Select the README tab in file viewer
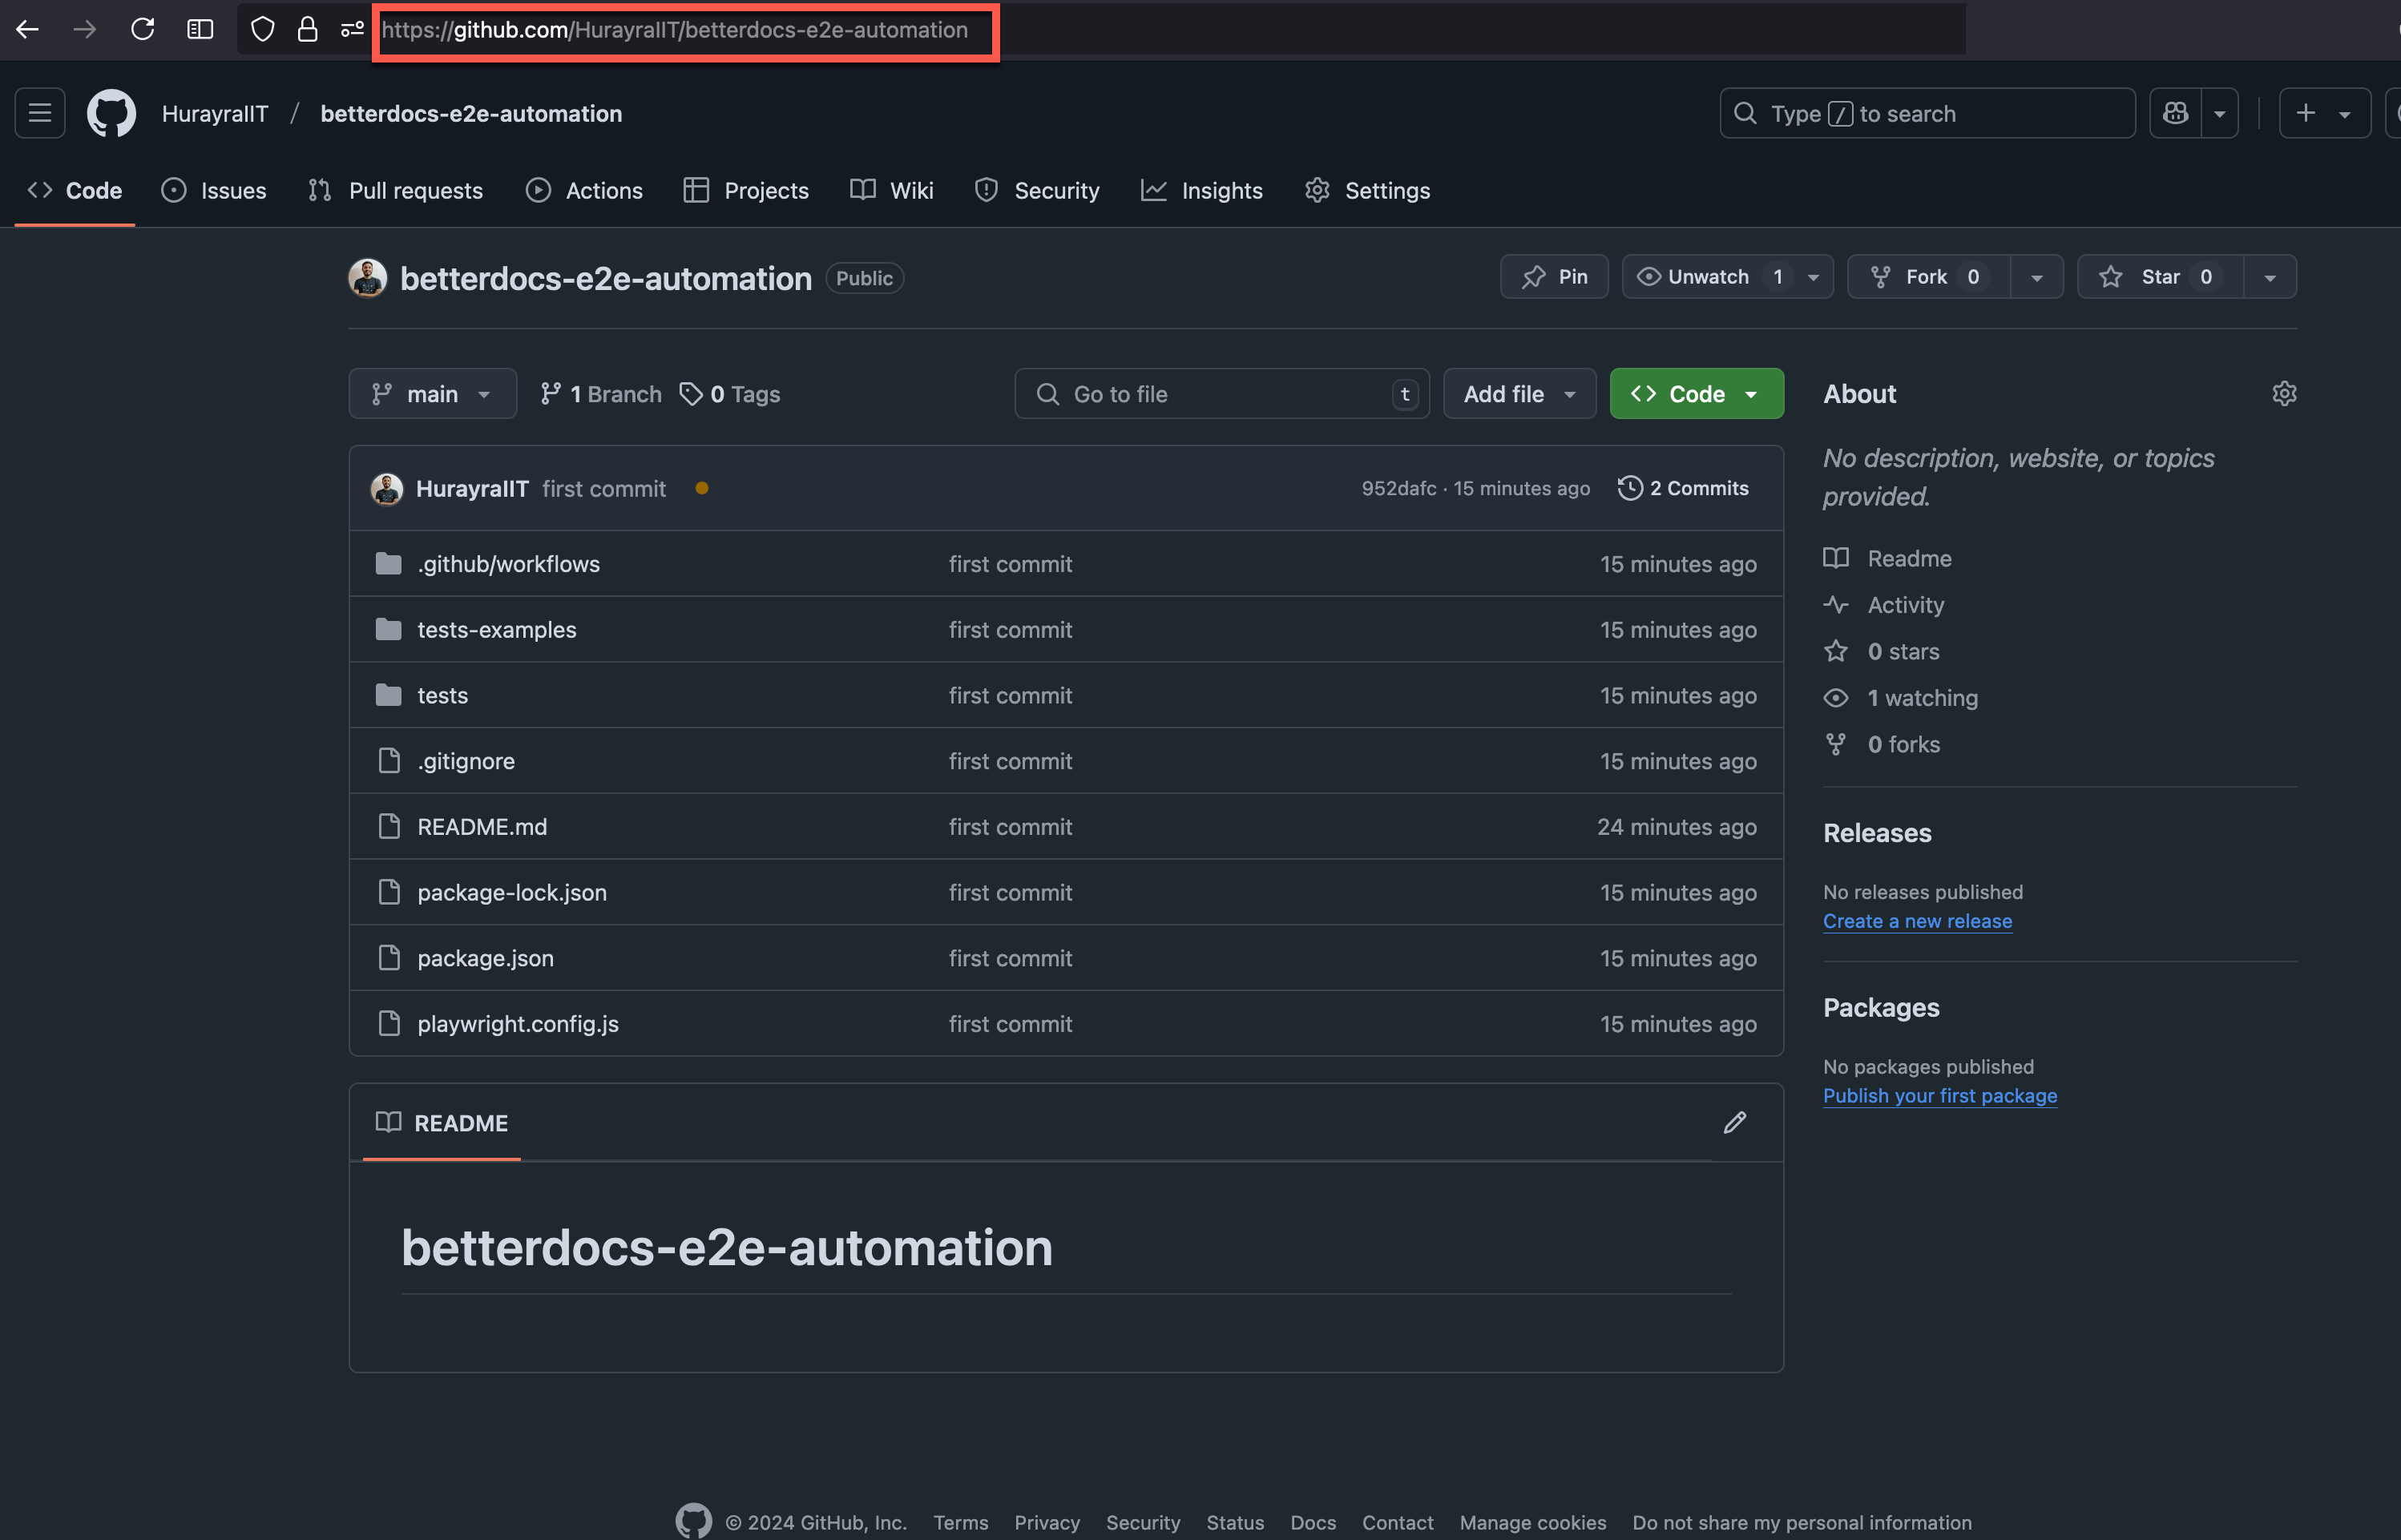Screen dimensions: 2401x1540 [441, 1123]
